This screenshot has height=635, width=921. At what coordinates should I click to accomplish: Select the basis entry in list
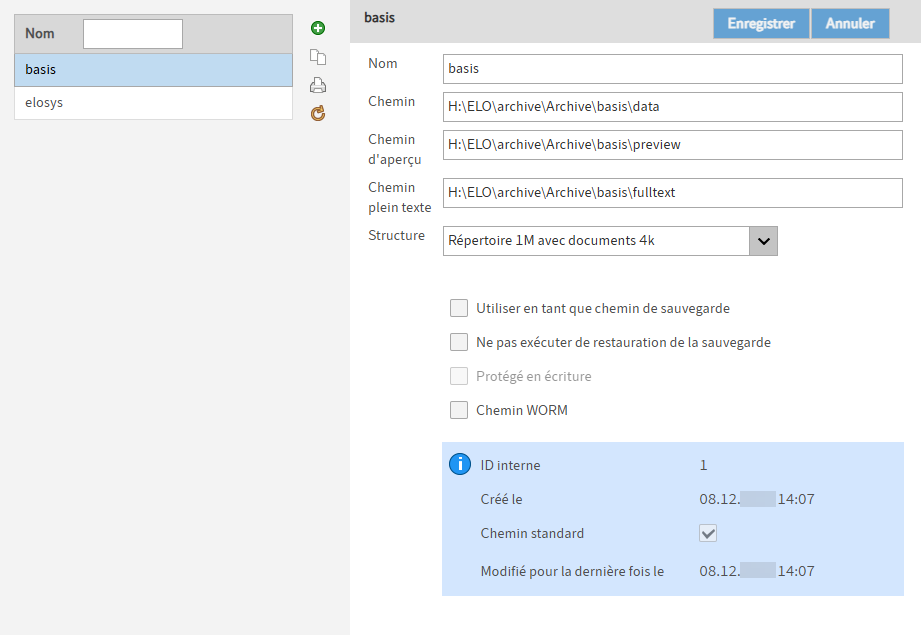click(x=153, y=70)
